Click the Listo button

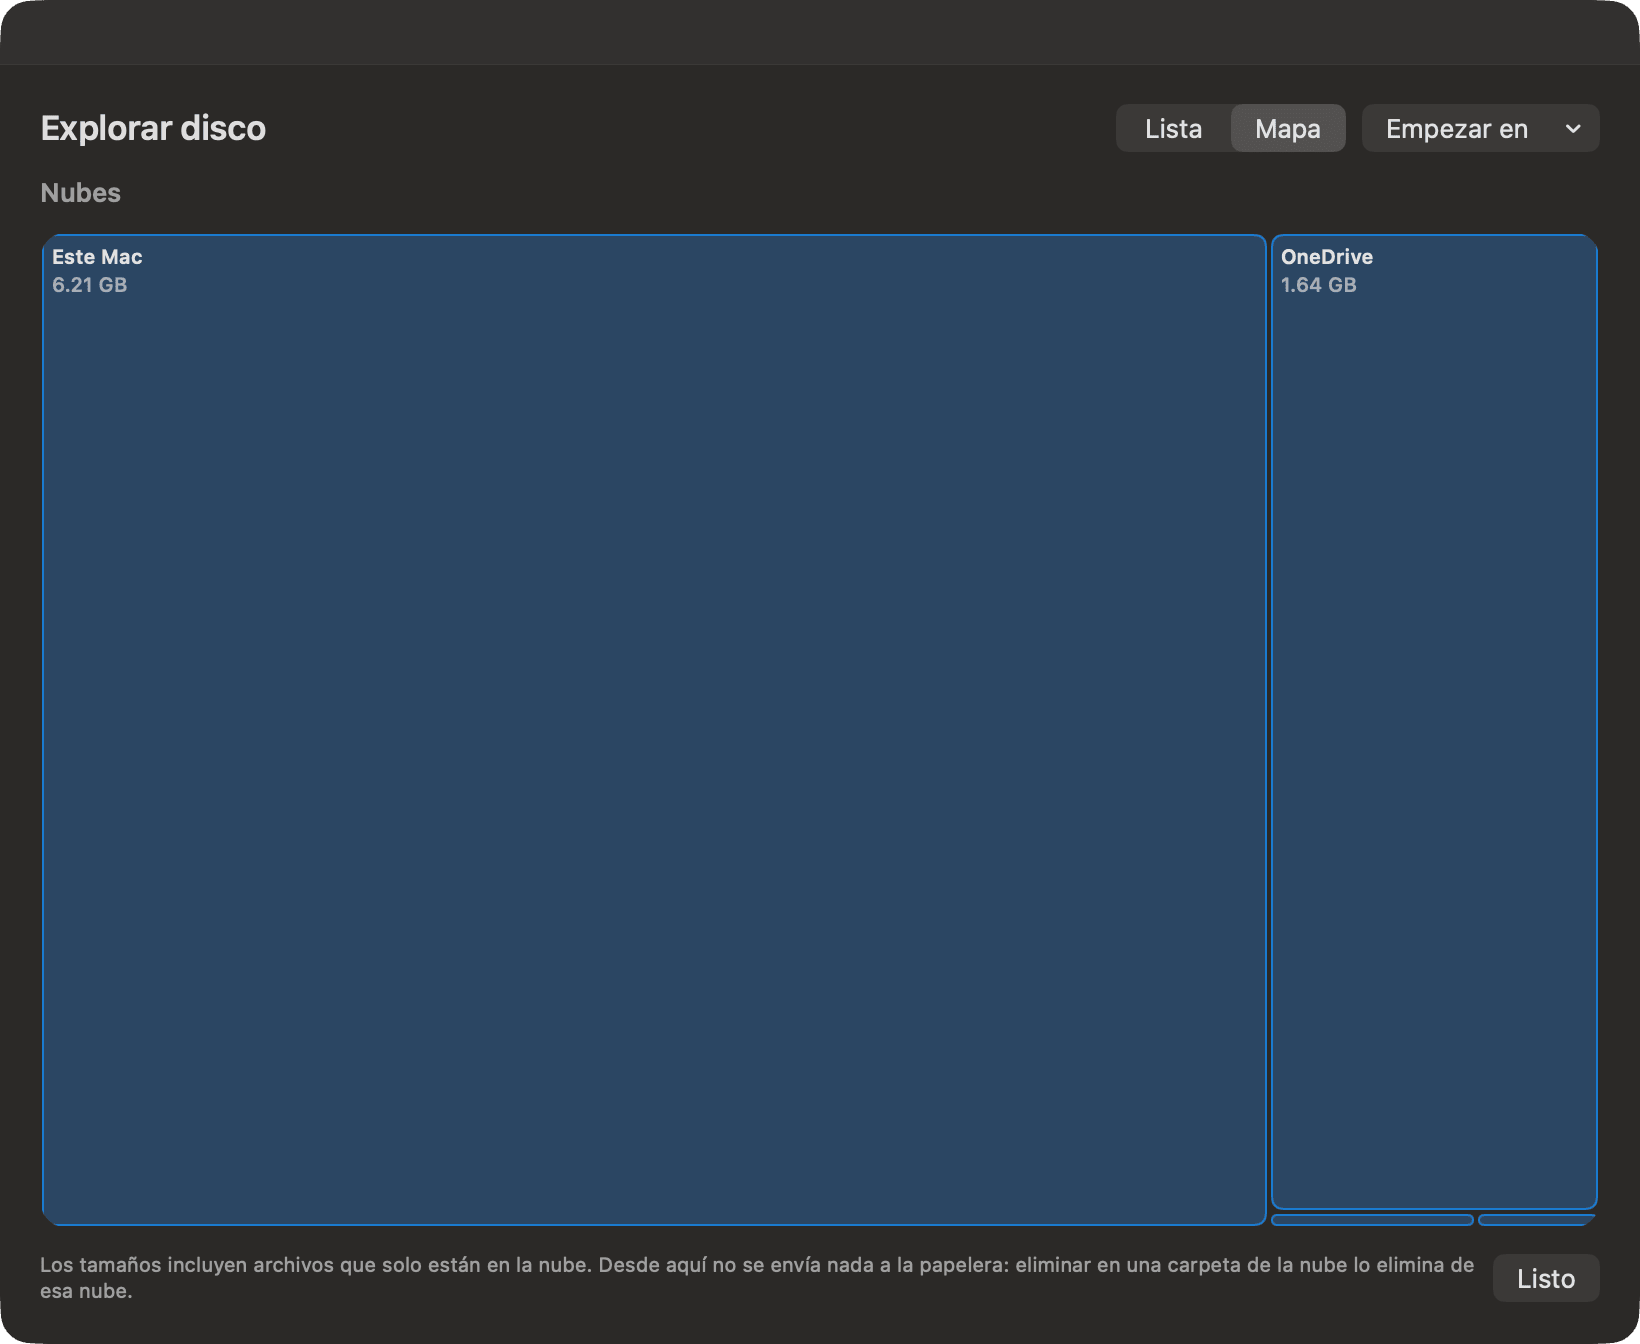tap(1545, 1279)
